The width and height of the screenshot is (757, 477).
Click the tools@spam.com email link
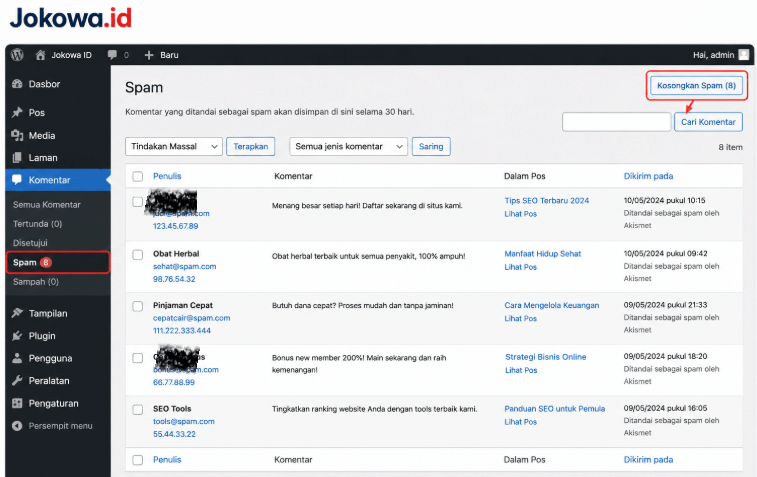[183, 421]
